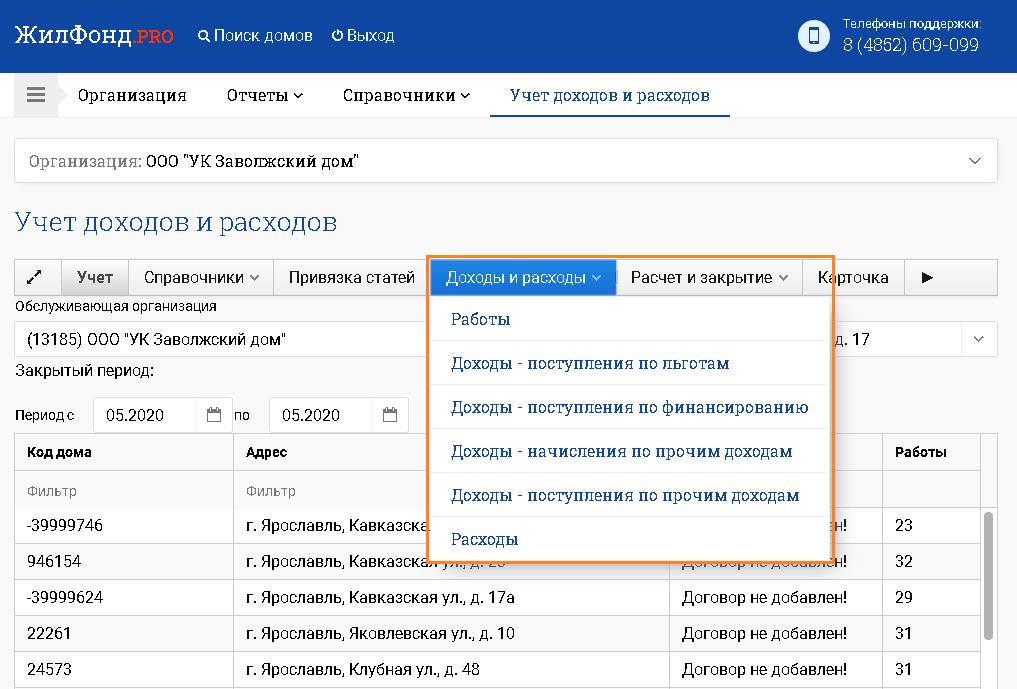Open the Отчеты dropdown menu
The image size is (1017, 689).
pos(264,96)
